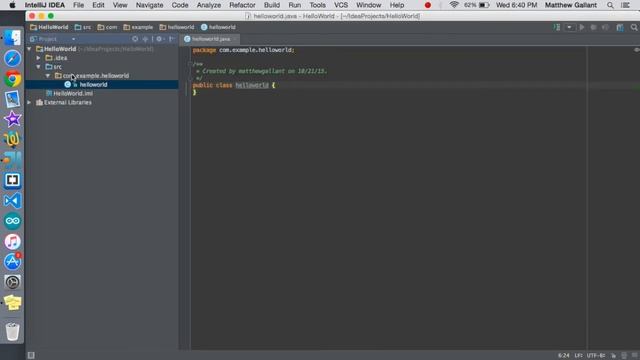Viewport: 640px width, 360px height.
Task: Click helloworld class breadcrumb in navigation bar
Action: [x=218, y=27]
